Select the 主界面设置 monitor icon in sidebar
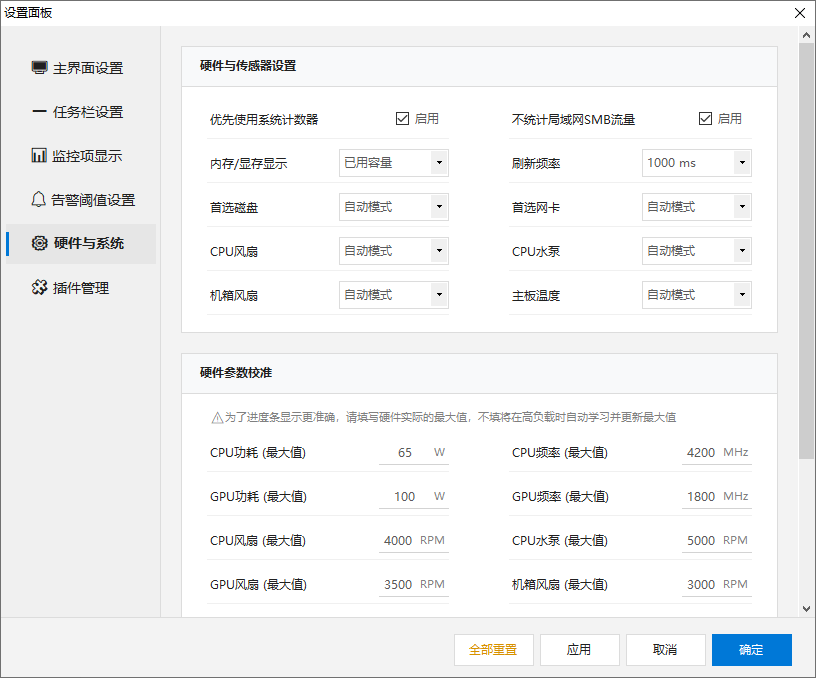Screen dimensions: 816x678 [38, 67]
